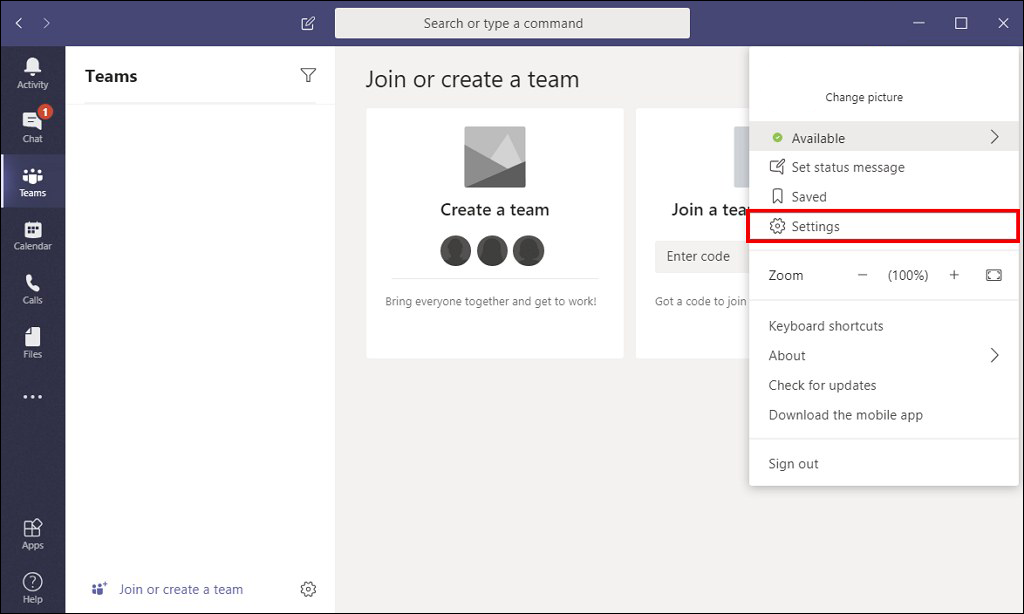Filter the teams list
The image size is (1024, 614).
[x=308, y=75]
